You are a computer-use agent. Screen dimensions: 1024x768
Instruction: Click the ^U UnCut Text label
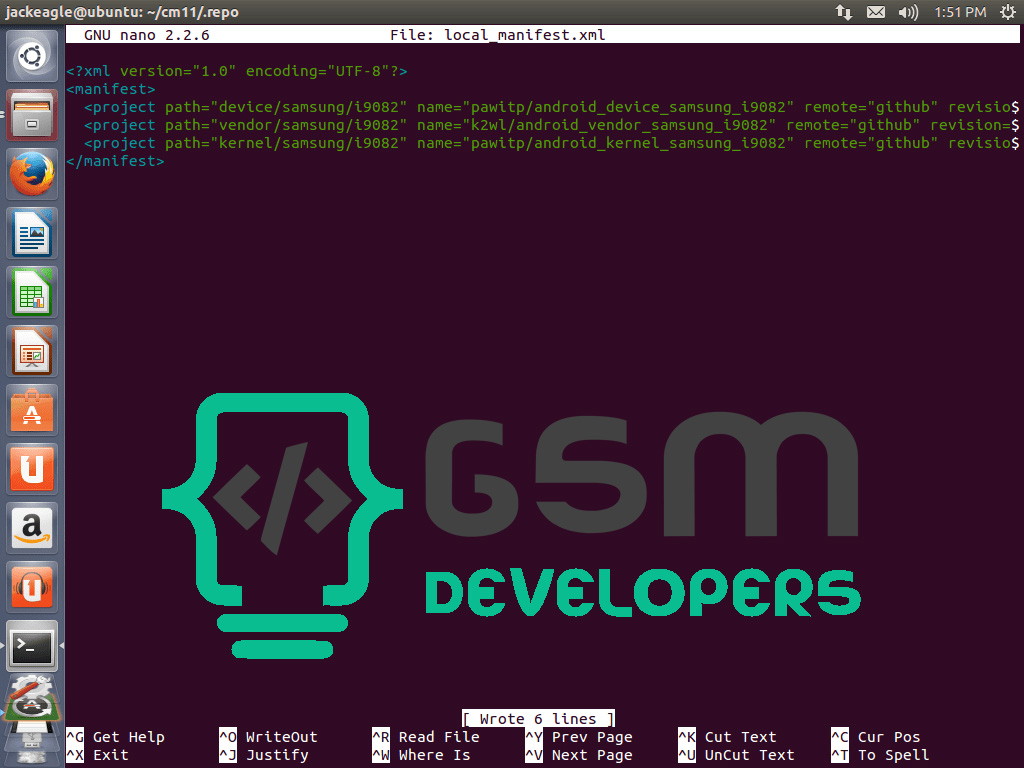[x=737, y=755]
